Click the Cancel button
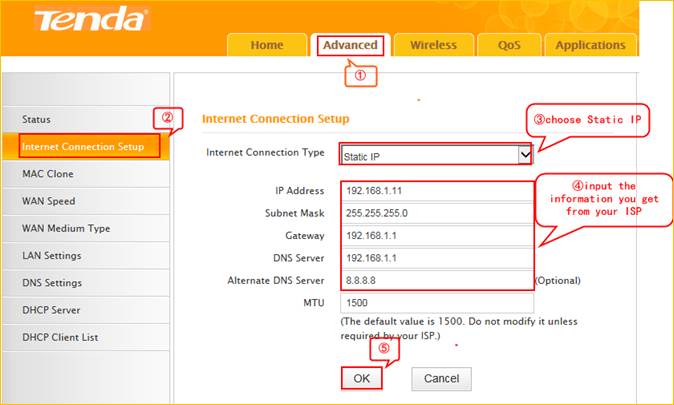The width and height of the screenshot is (674, 405). click(441, 379)
